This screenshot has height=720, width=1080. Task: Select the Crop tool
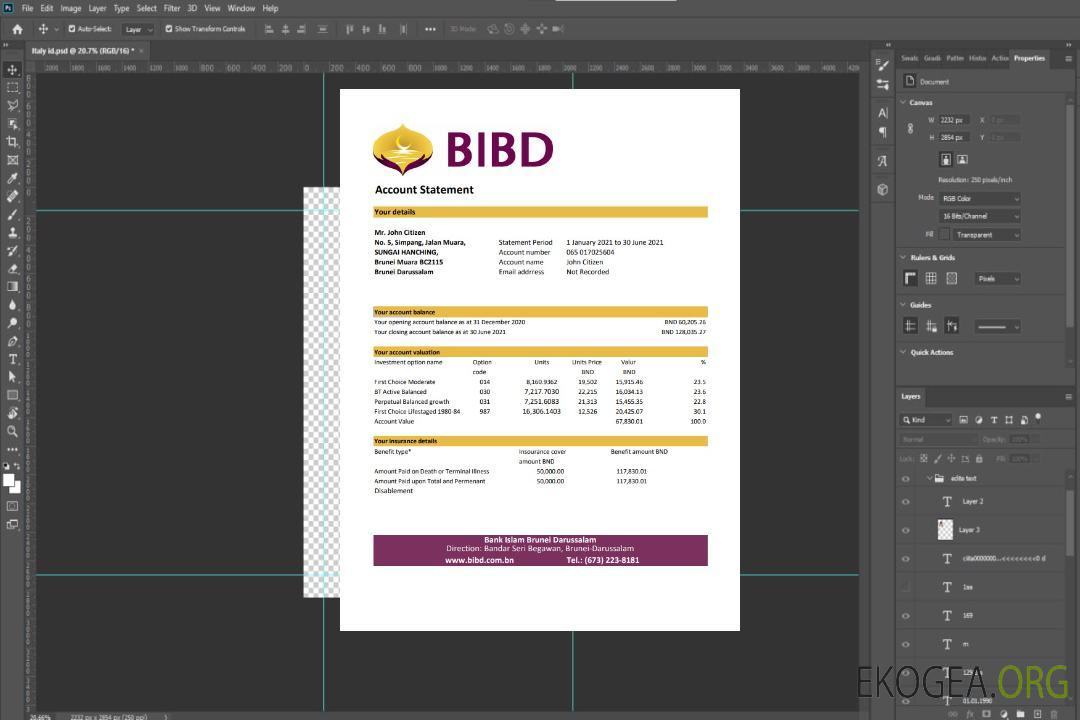coord(12,142)
